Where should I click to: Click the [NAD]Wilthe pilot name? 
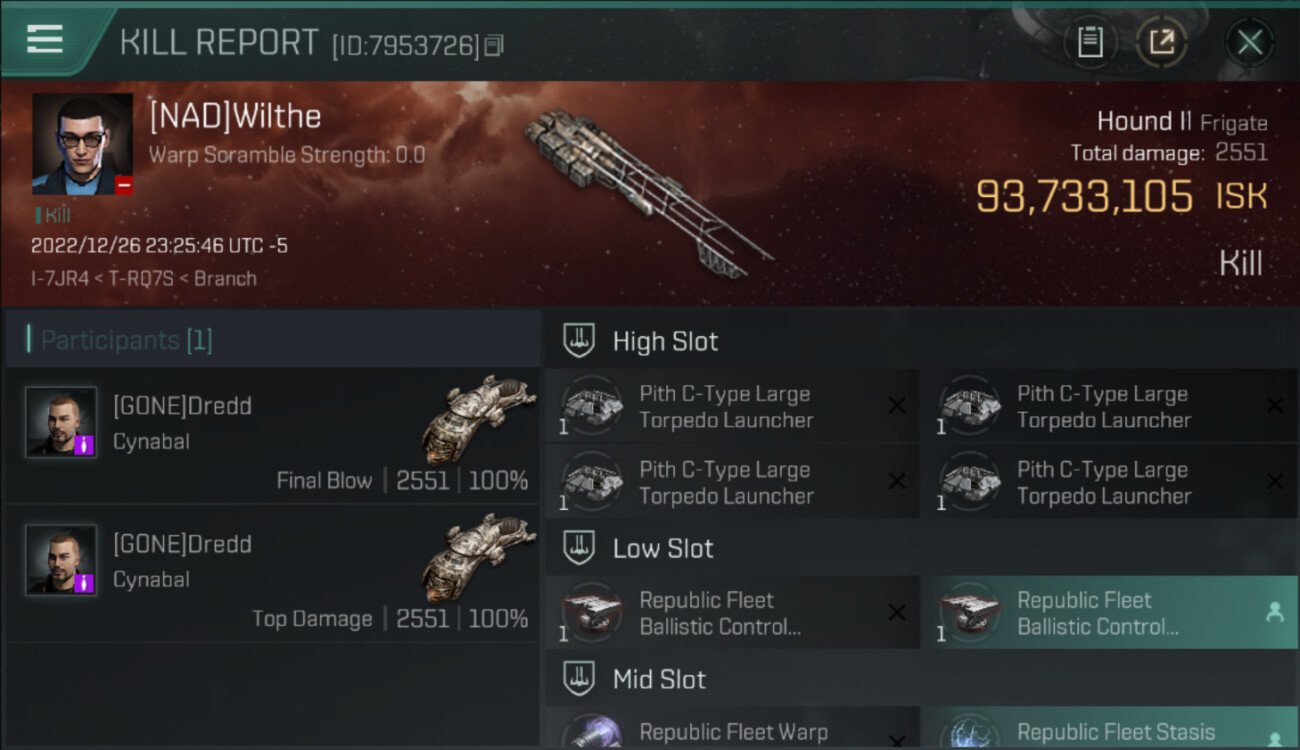(235, 117)
